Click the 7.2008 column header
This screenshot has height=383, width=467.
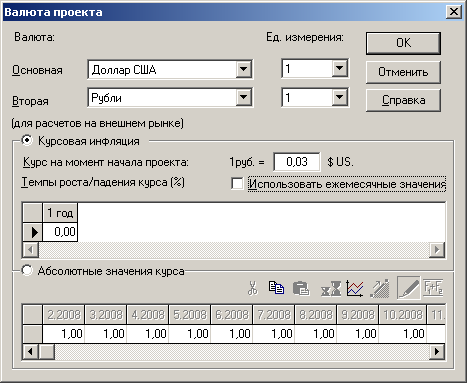pos(274,314)
